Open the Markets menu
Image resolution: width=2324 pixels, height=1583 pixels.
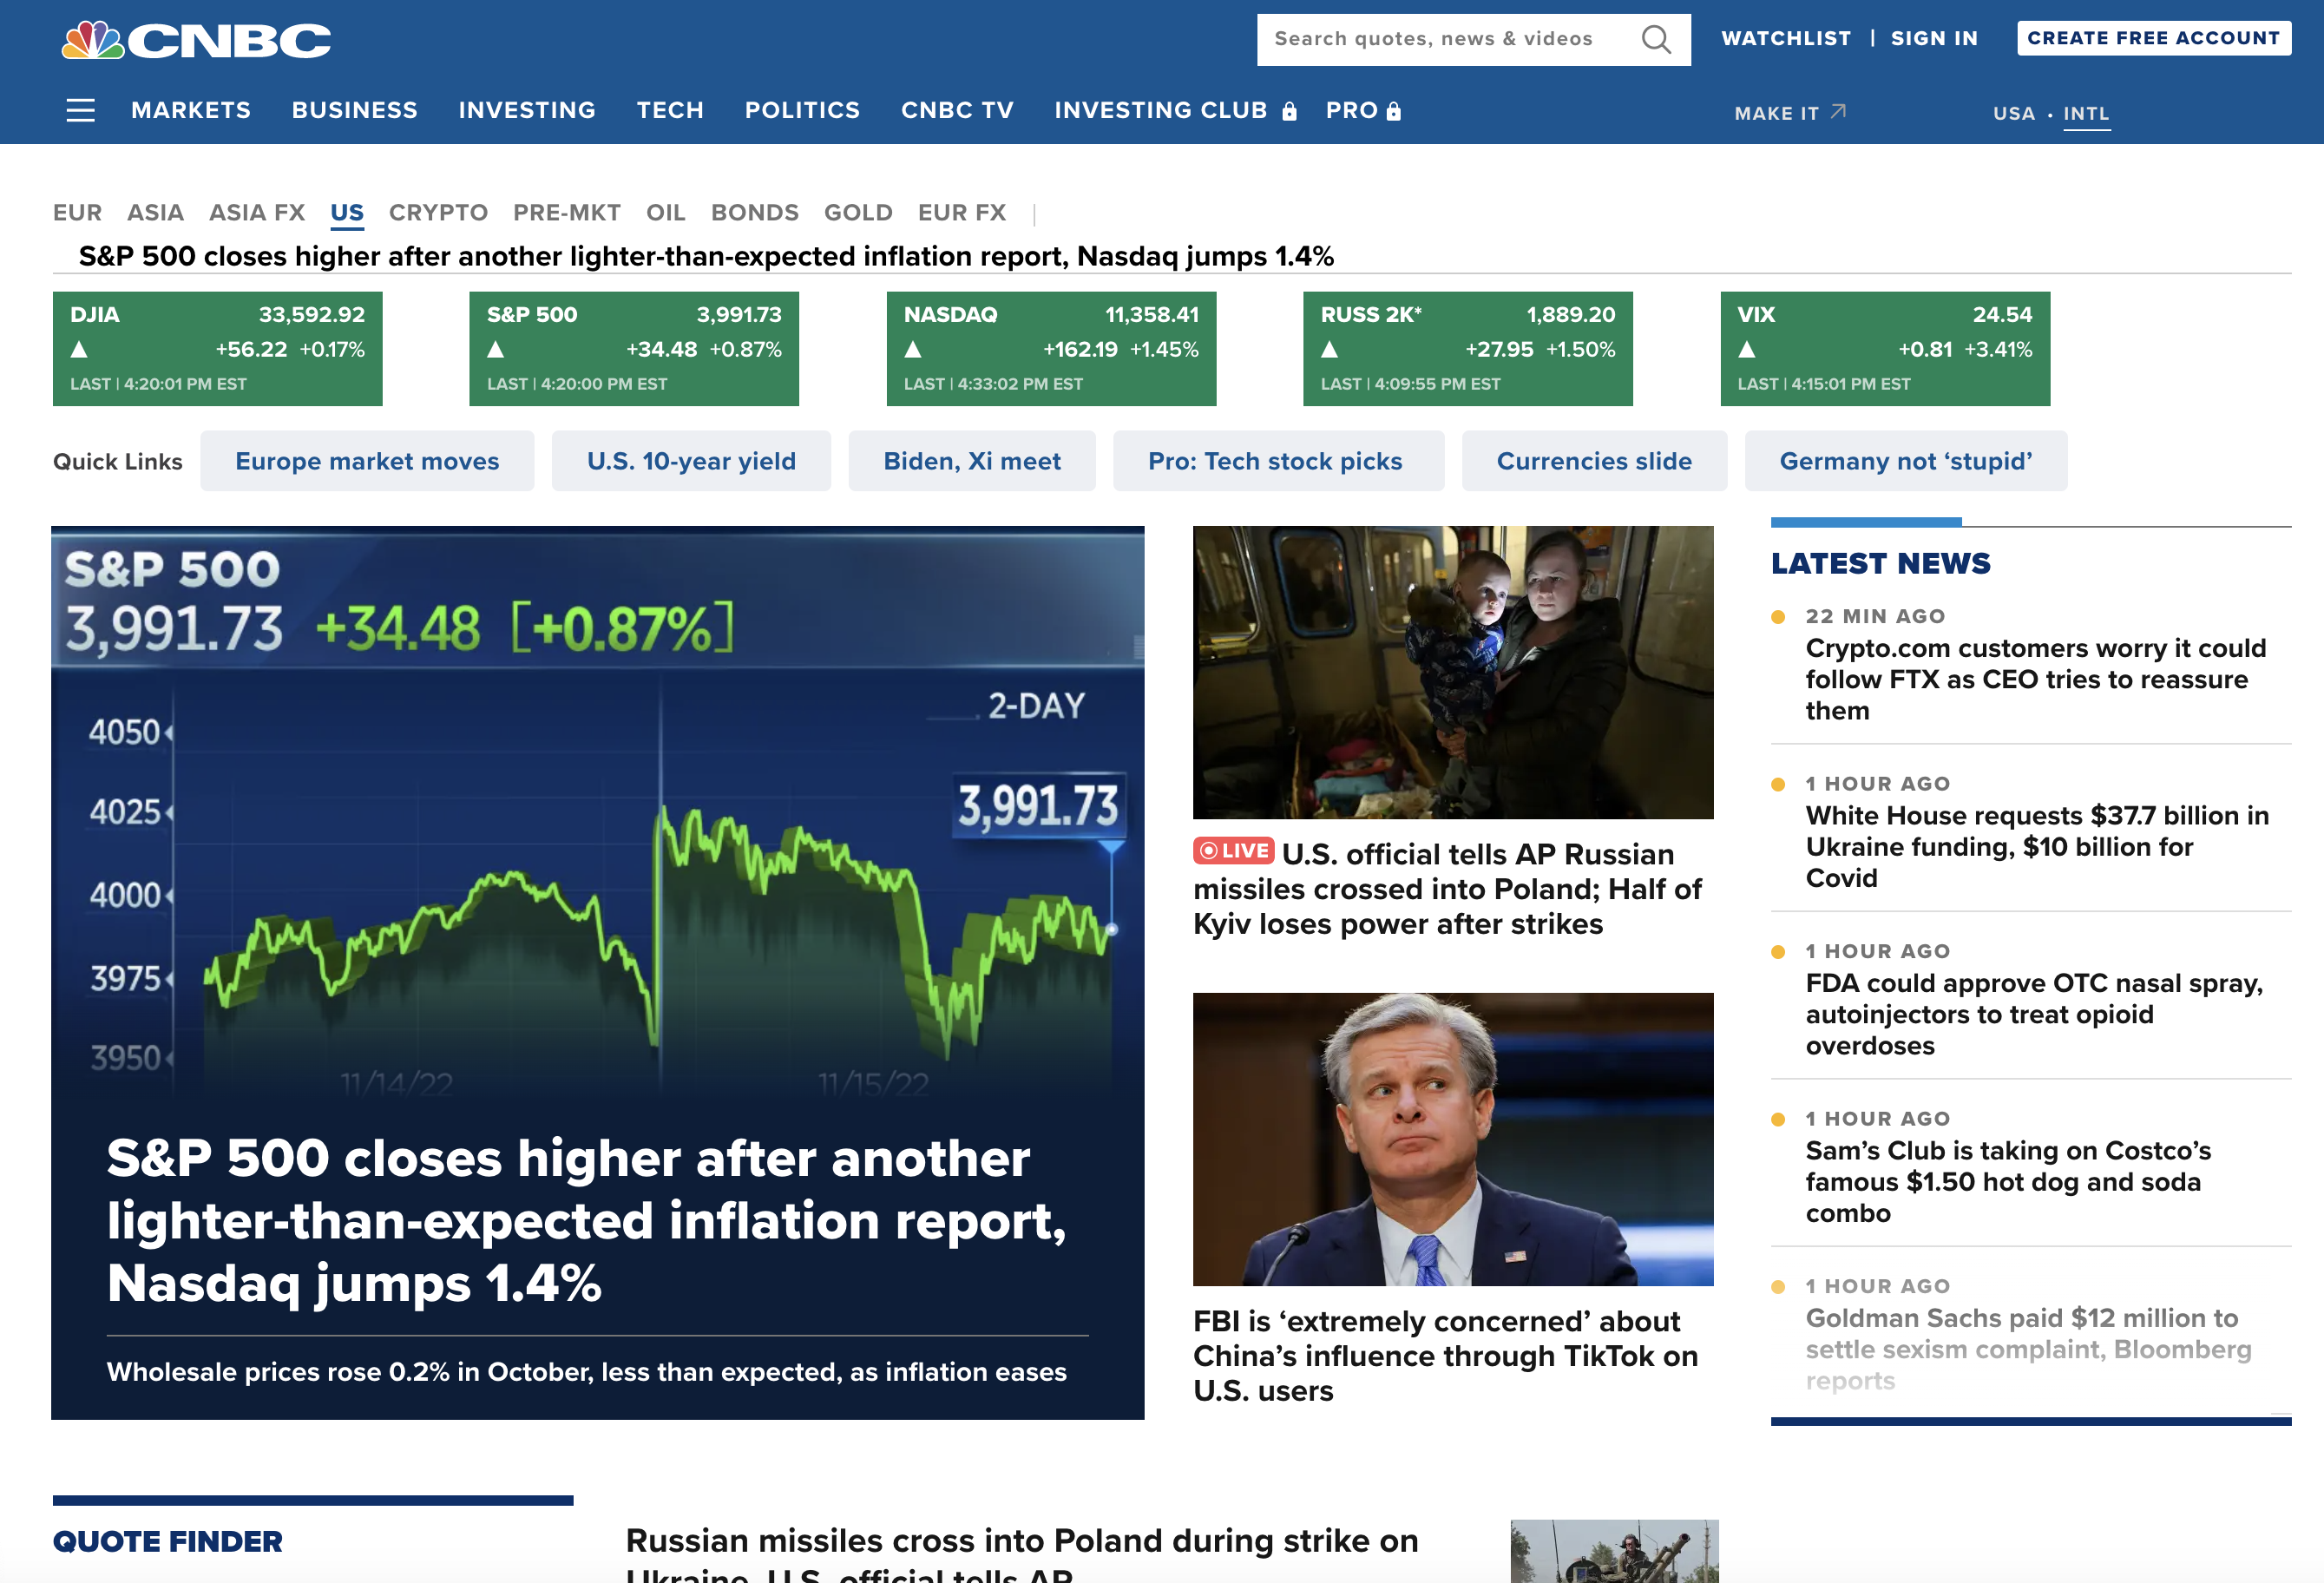pos(191,110)
